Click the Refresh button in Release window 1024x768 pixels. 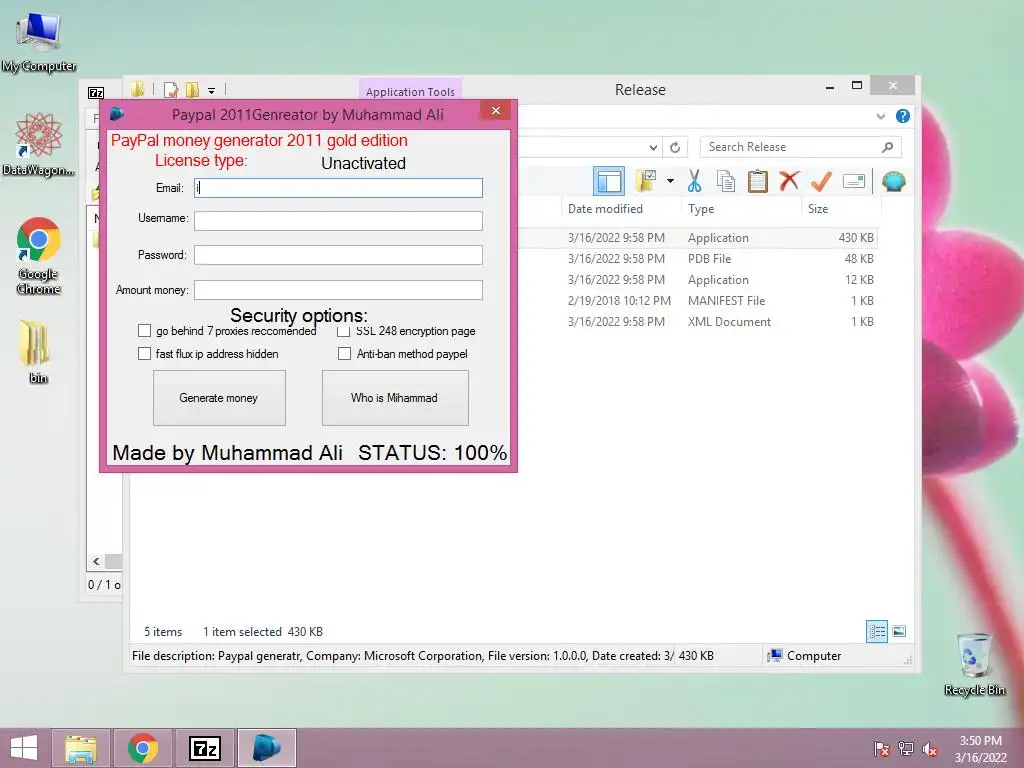[x=675, y=148]
